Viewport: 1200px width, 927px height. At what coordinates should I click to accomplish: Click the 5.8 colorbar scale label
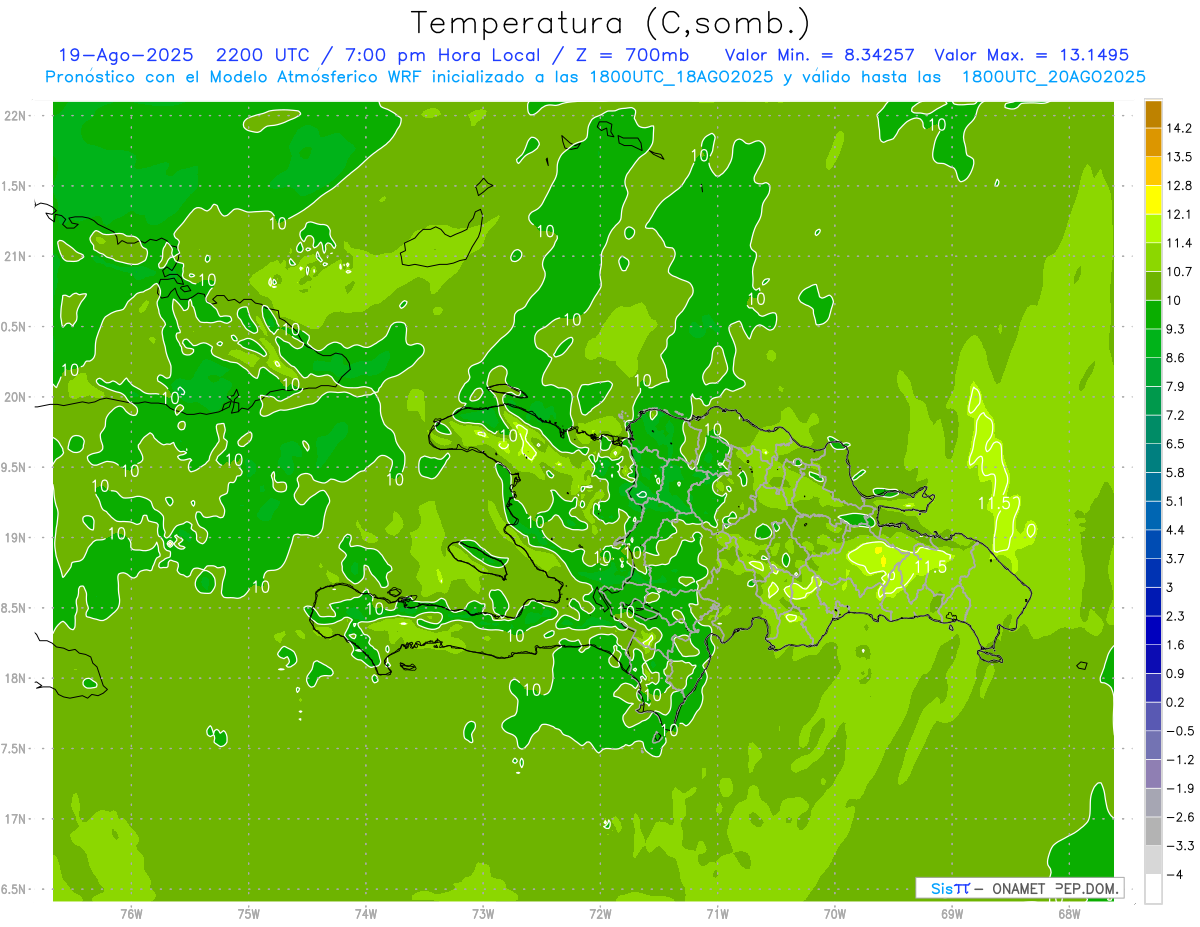(1175, 473)
